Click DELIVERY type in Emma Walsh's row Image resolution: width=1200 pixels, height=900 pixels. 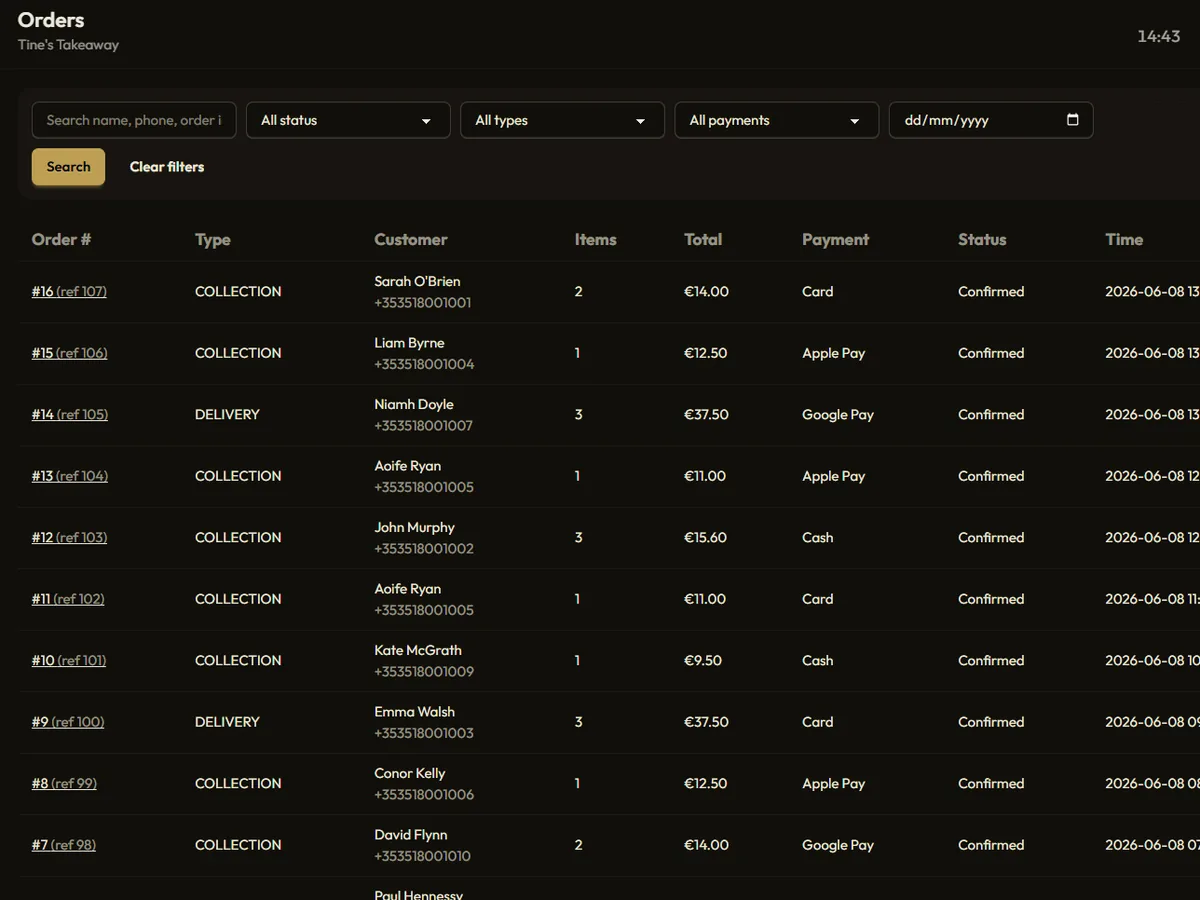tap(227, 722)
